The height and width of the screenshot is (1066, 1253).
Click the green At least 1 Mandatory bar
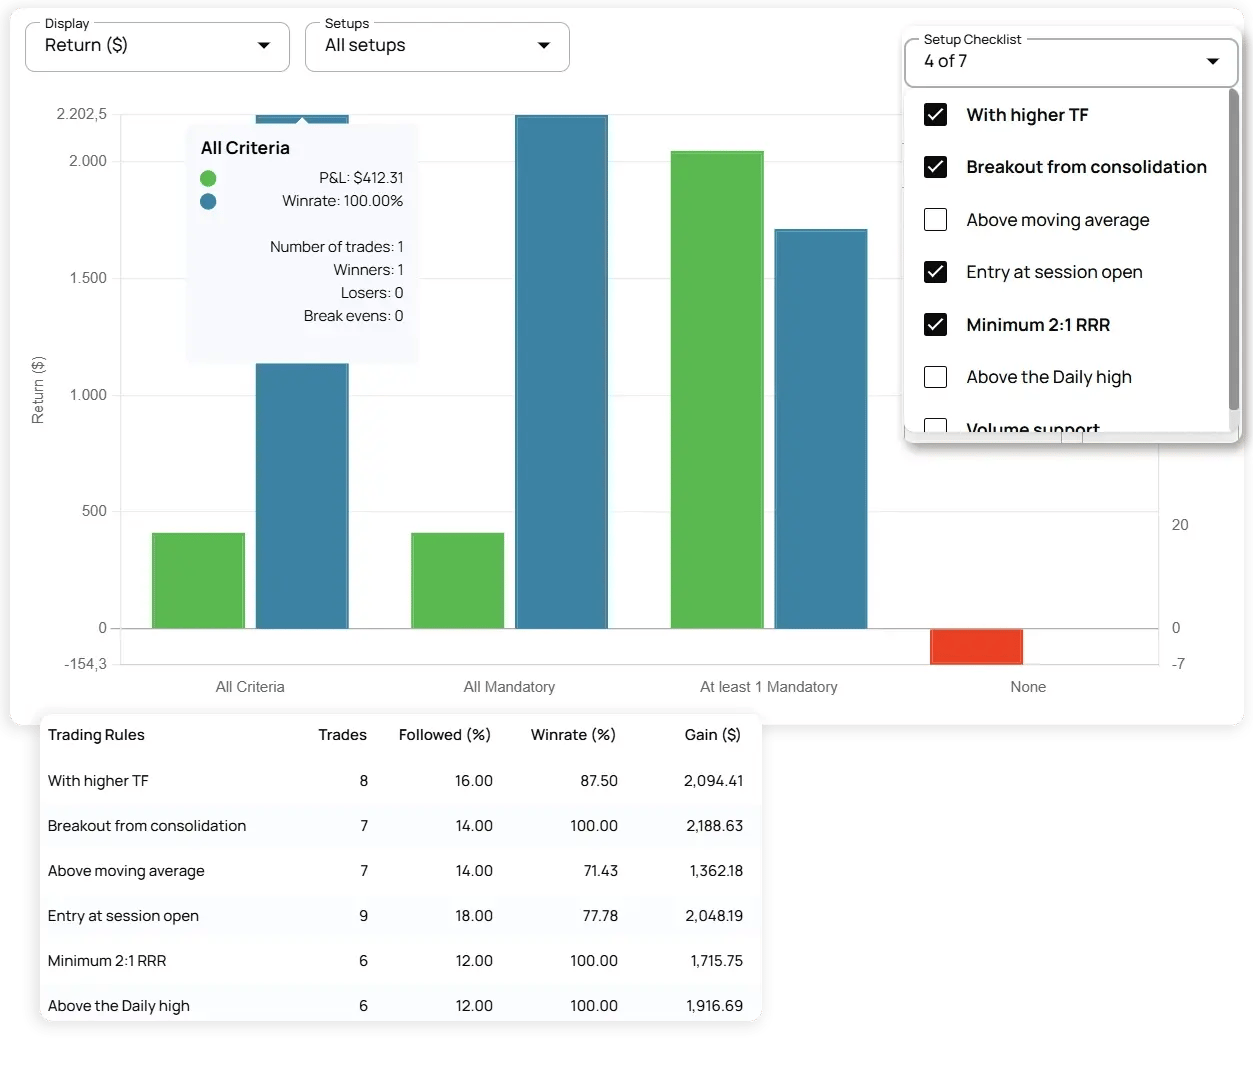click(717, 390)
